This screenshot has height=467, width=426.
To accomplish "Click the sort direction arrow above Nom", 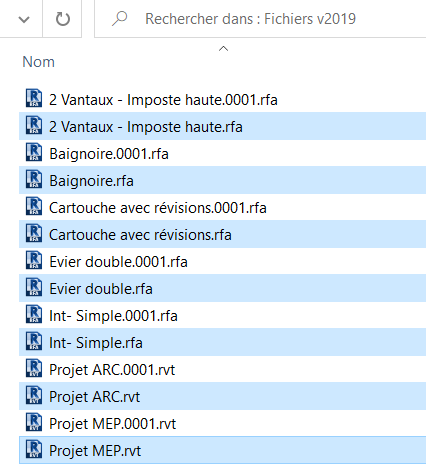I will click(x=223, y=49).
